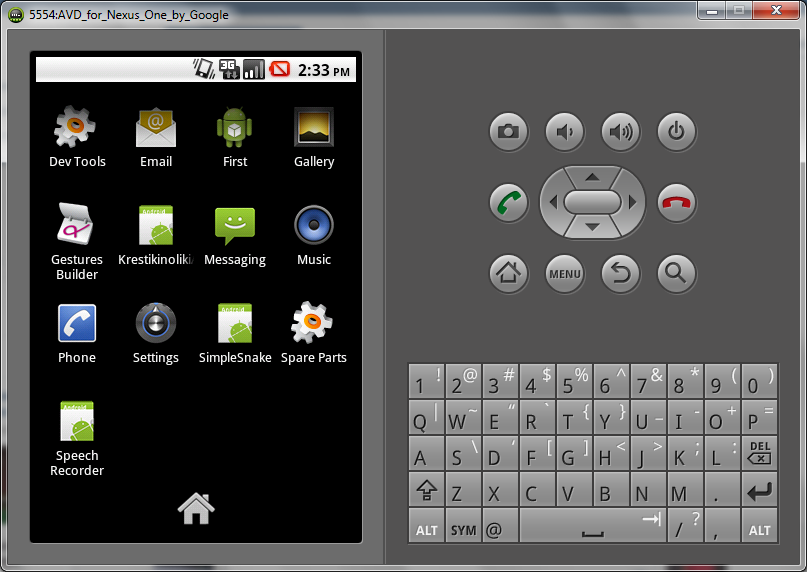The height and width of the screenshot is (572, 807).
Task: Click the power hardware button
Action: tap(676, 132)
